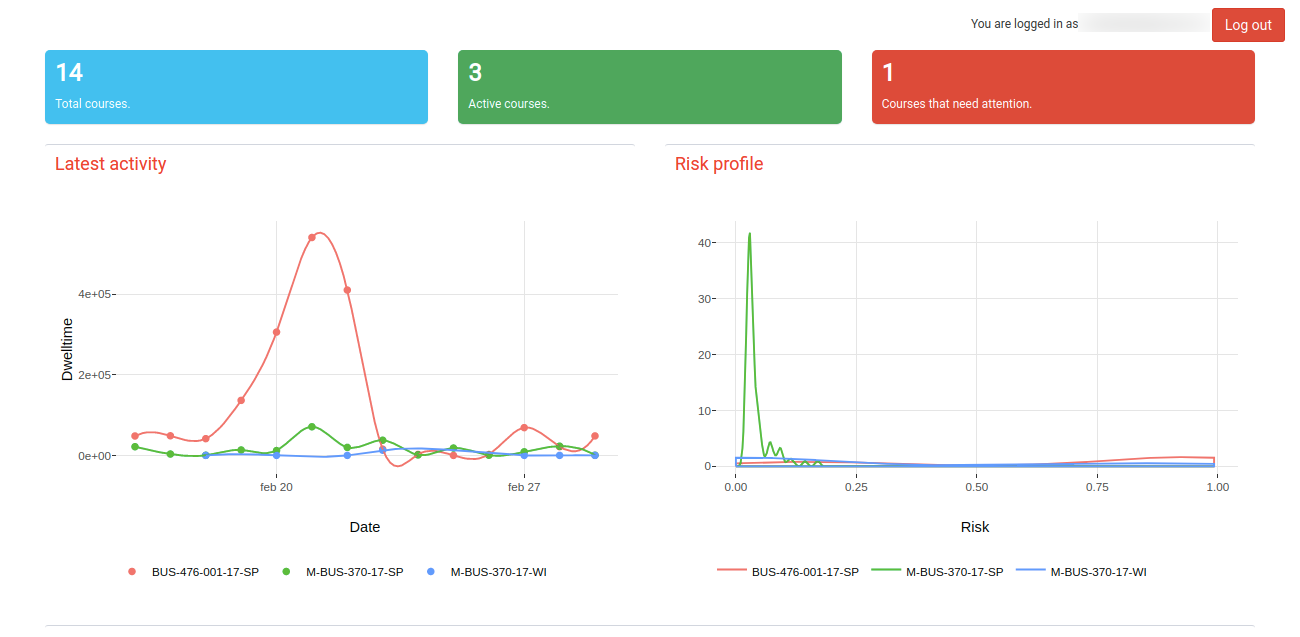Click the Date axis title
1300x637 pixels.
tap(364, 527)
